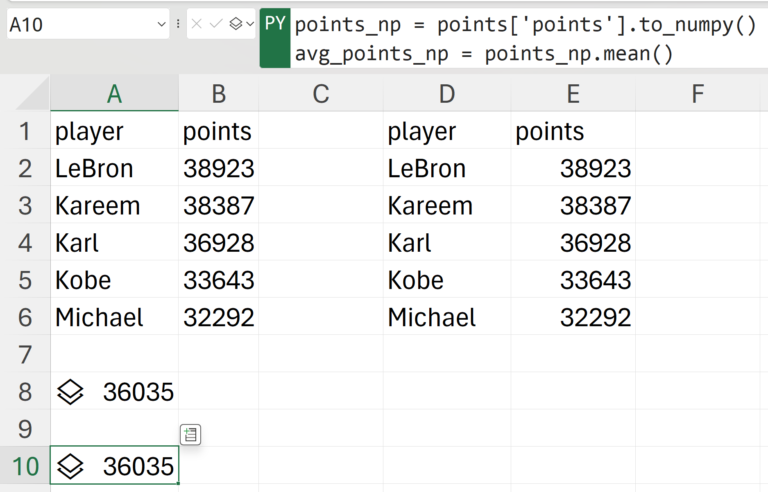Open the Name Box dropdown arrow
This screenshot has height=492, width=768.
tap(163, 24)
